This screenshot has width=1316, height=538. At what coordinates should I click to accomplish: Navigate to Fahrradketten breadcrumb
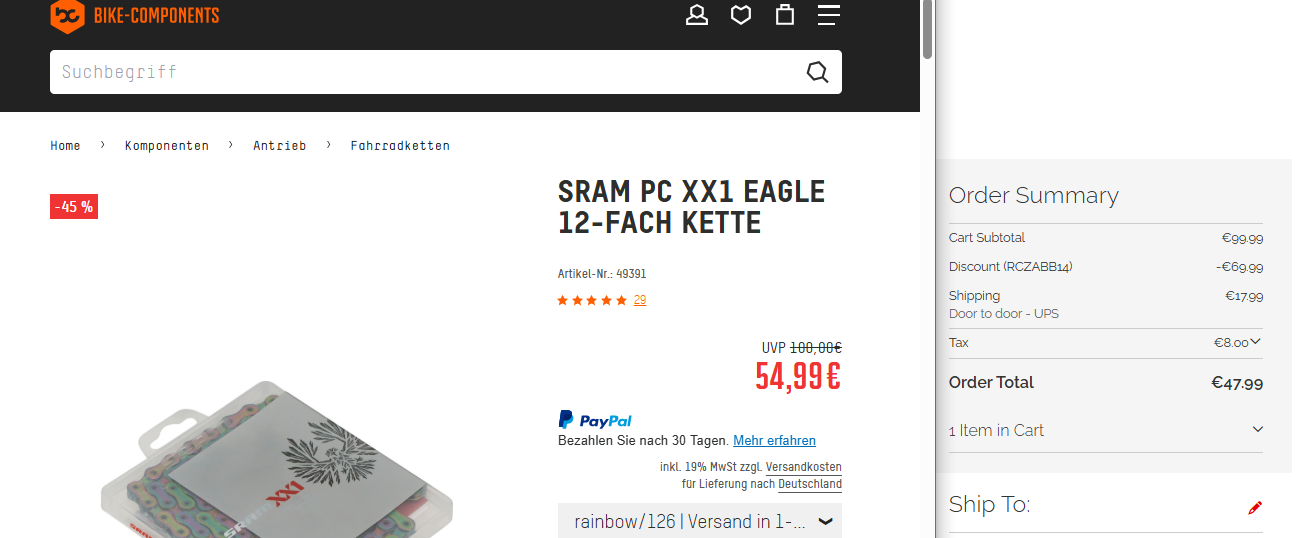[400, 146]
